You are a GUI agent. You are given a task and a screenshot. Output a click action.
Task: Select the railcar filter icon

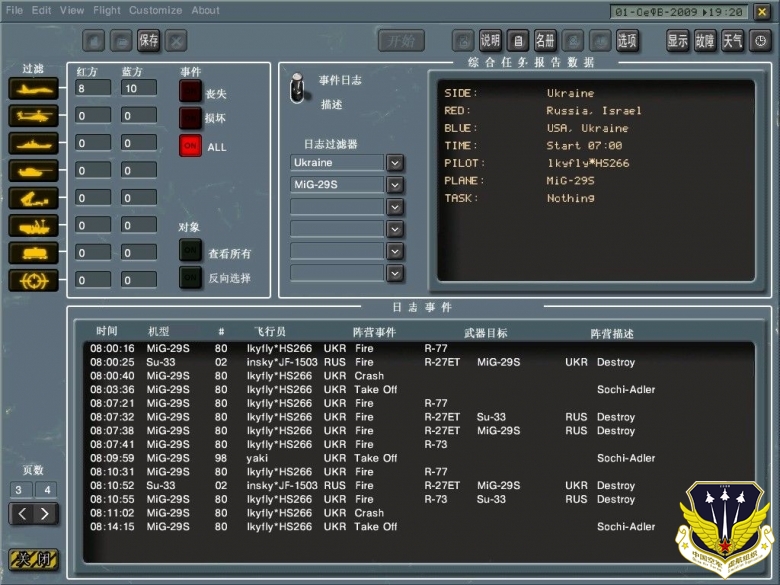click(34, 253)
